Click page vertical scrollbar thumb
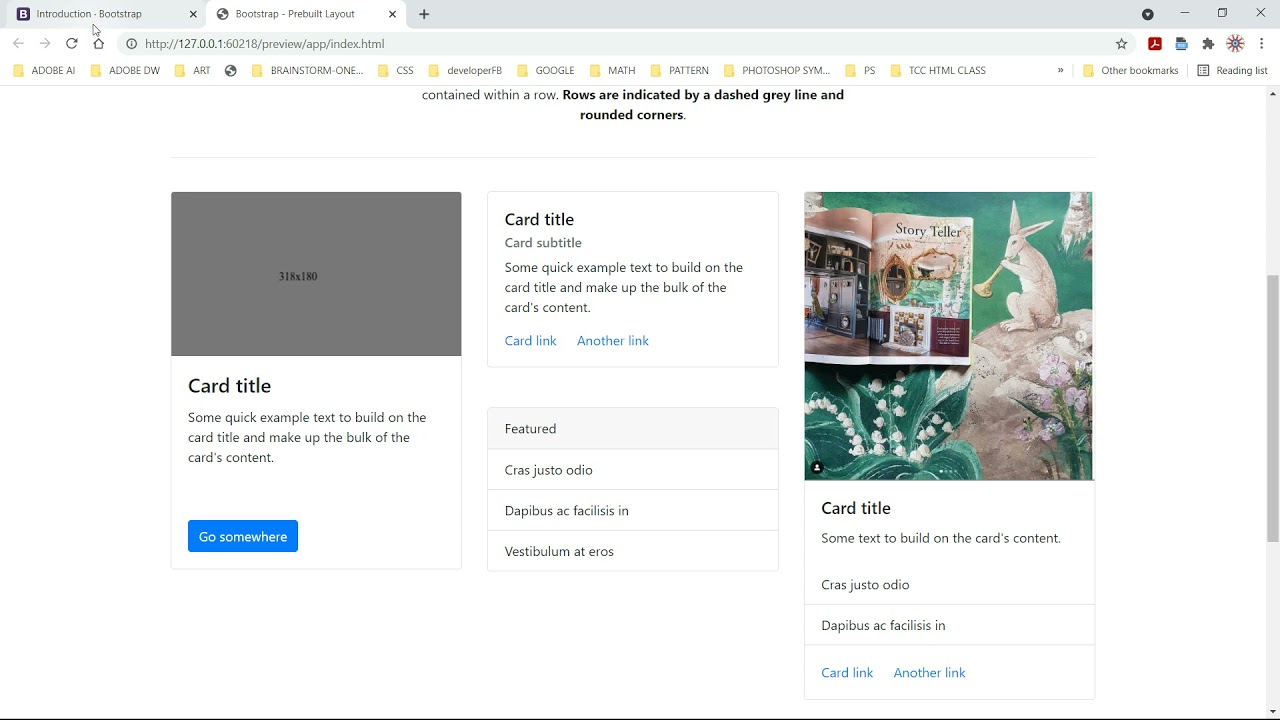Screen dimensions: 1280x720 (1273, 408)
